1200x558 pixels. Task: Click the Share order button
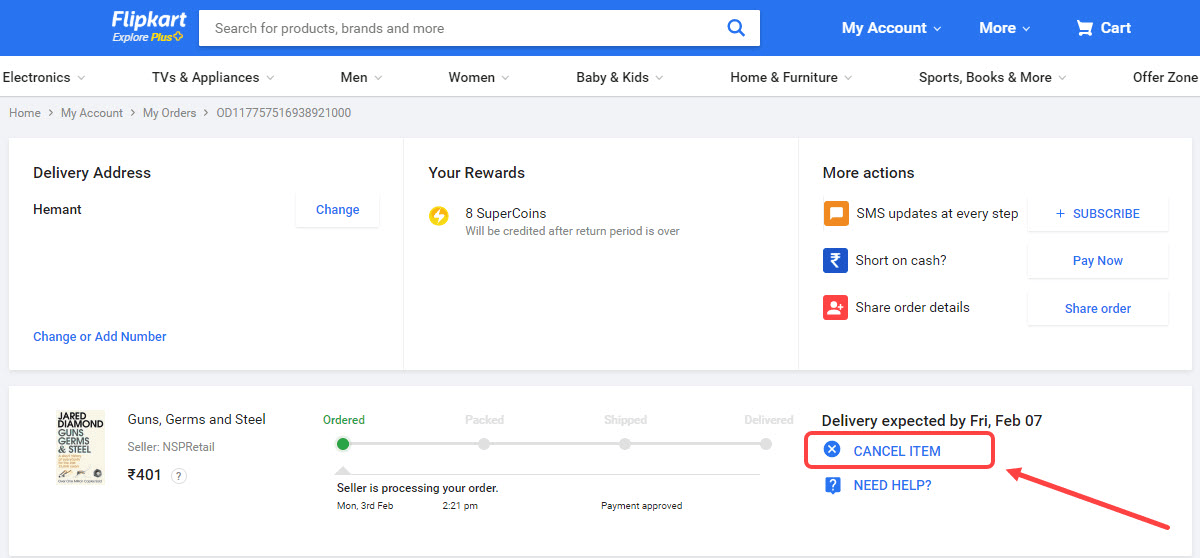click(x=1097, y=309)
